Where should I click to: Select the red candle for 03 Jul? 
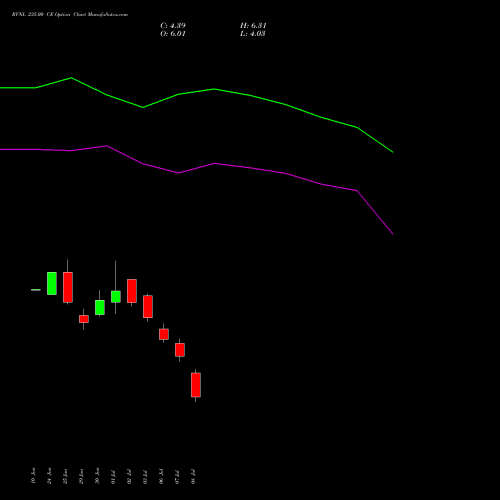(x=148, y=306)
